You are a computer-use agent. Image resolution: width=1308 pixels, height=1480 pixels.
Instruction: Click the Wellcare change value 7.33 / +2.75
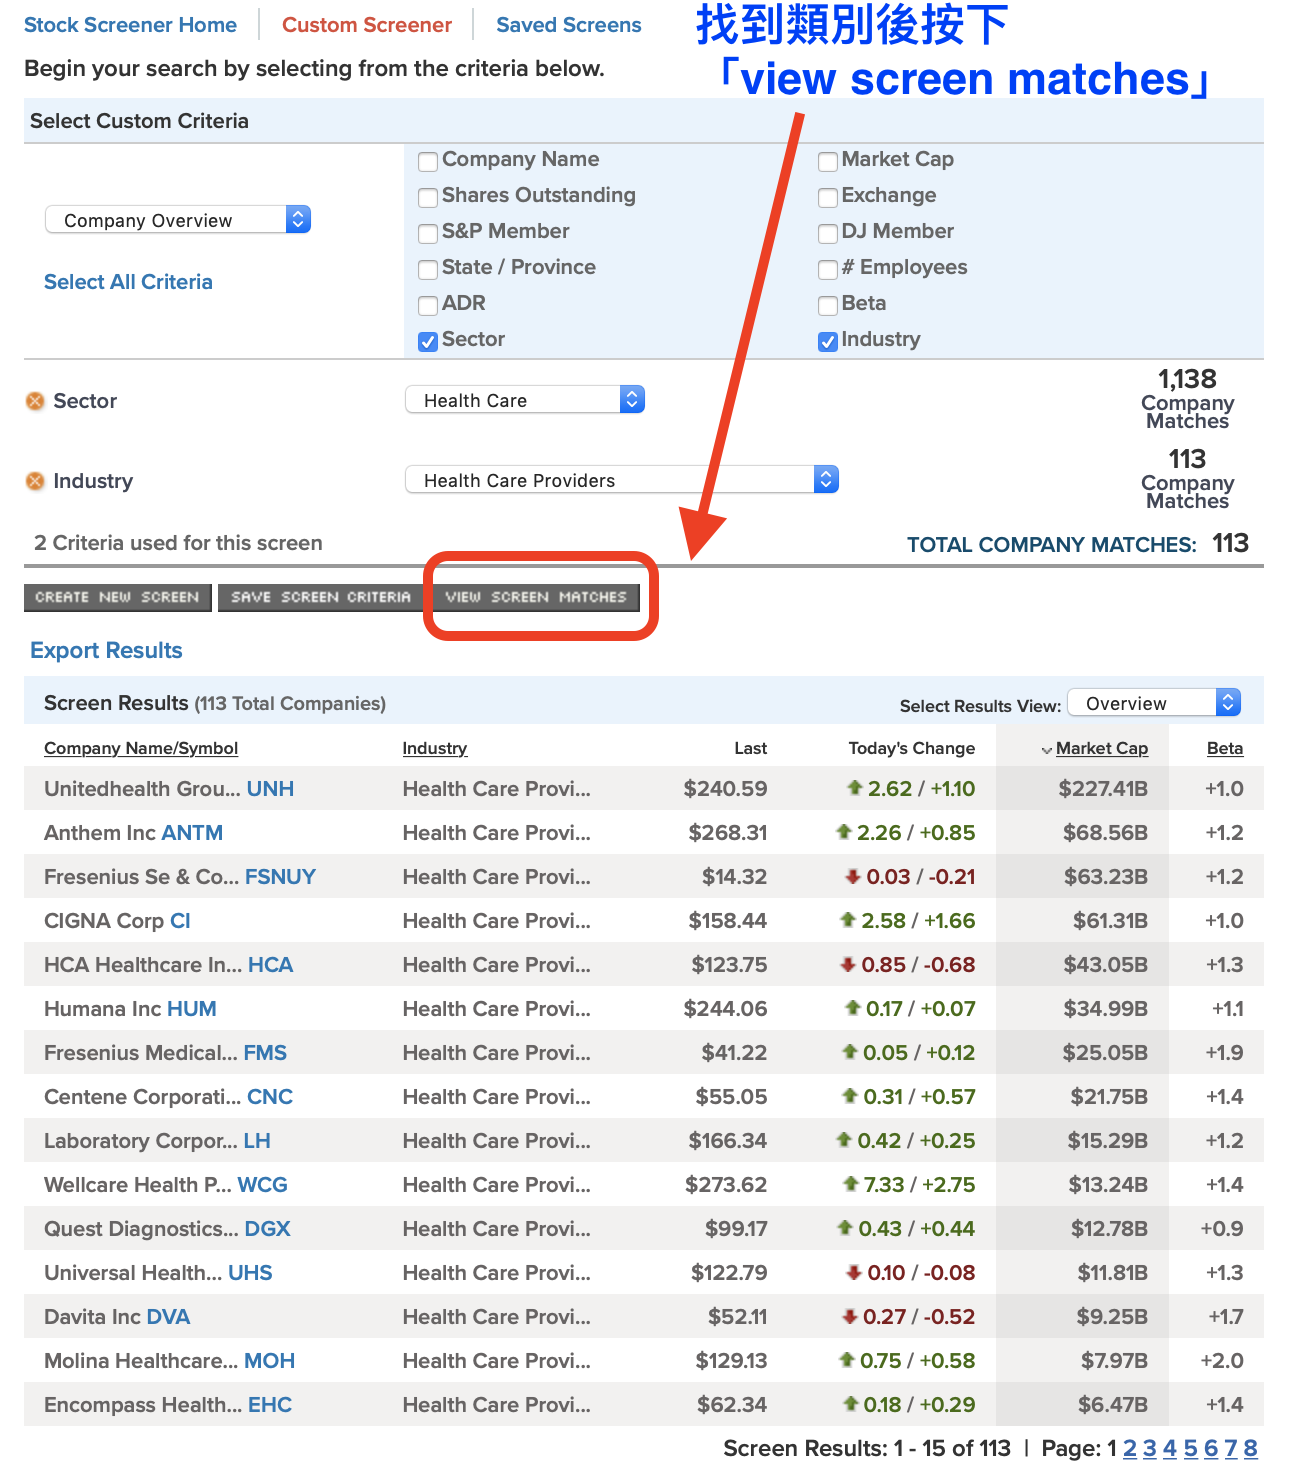(909, 1185)
